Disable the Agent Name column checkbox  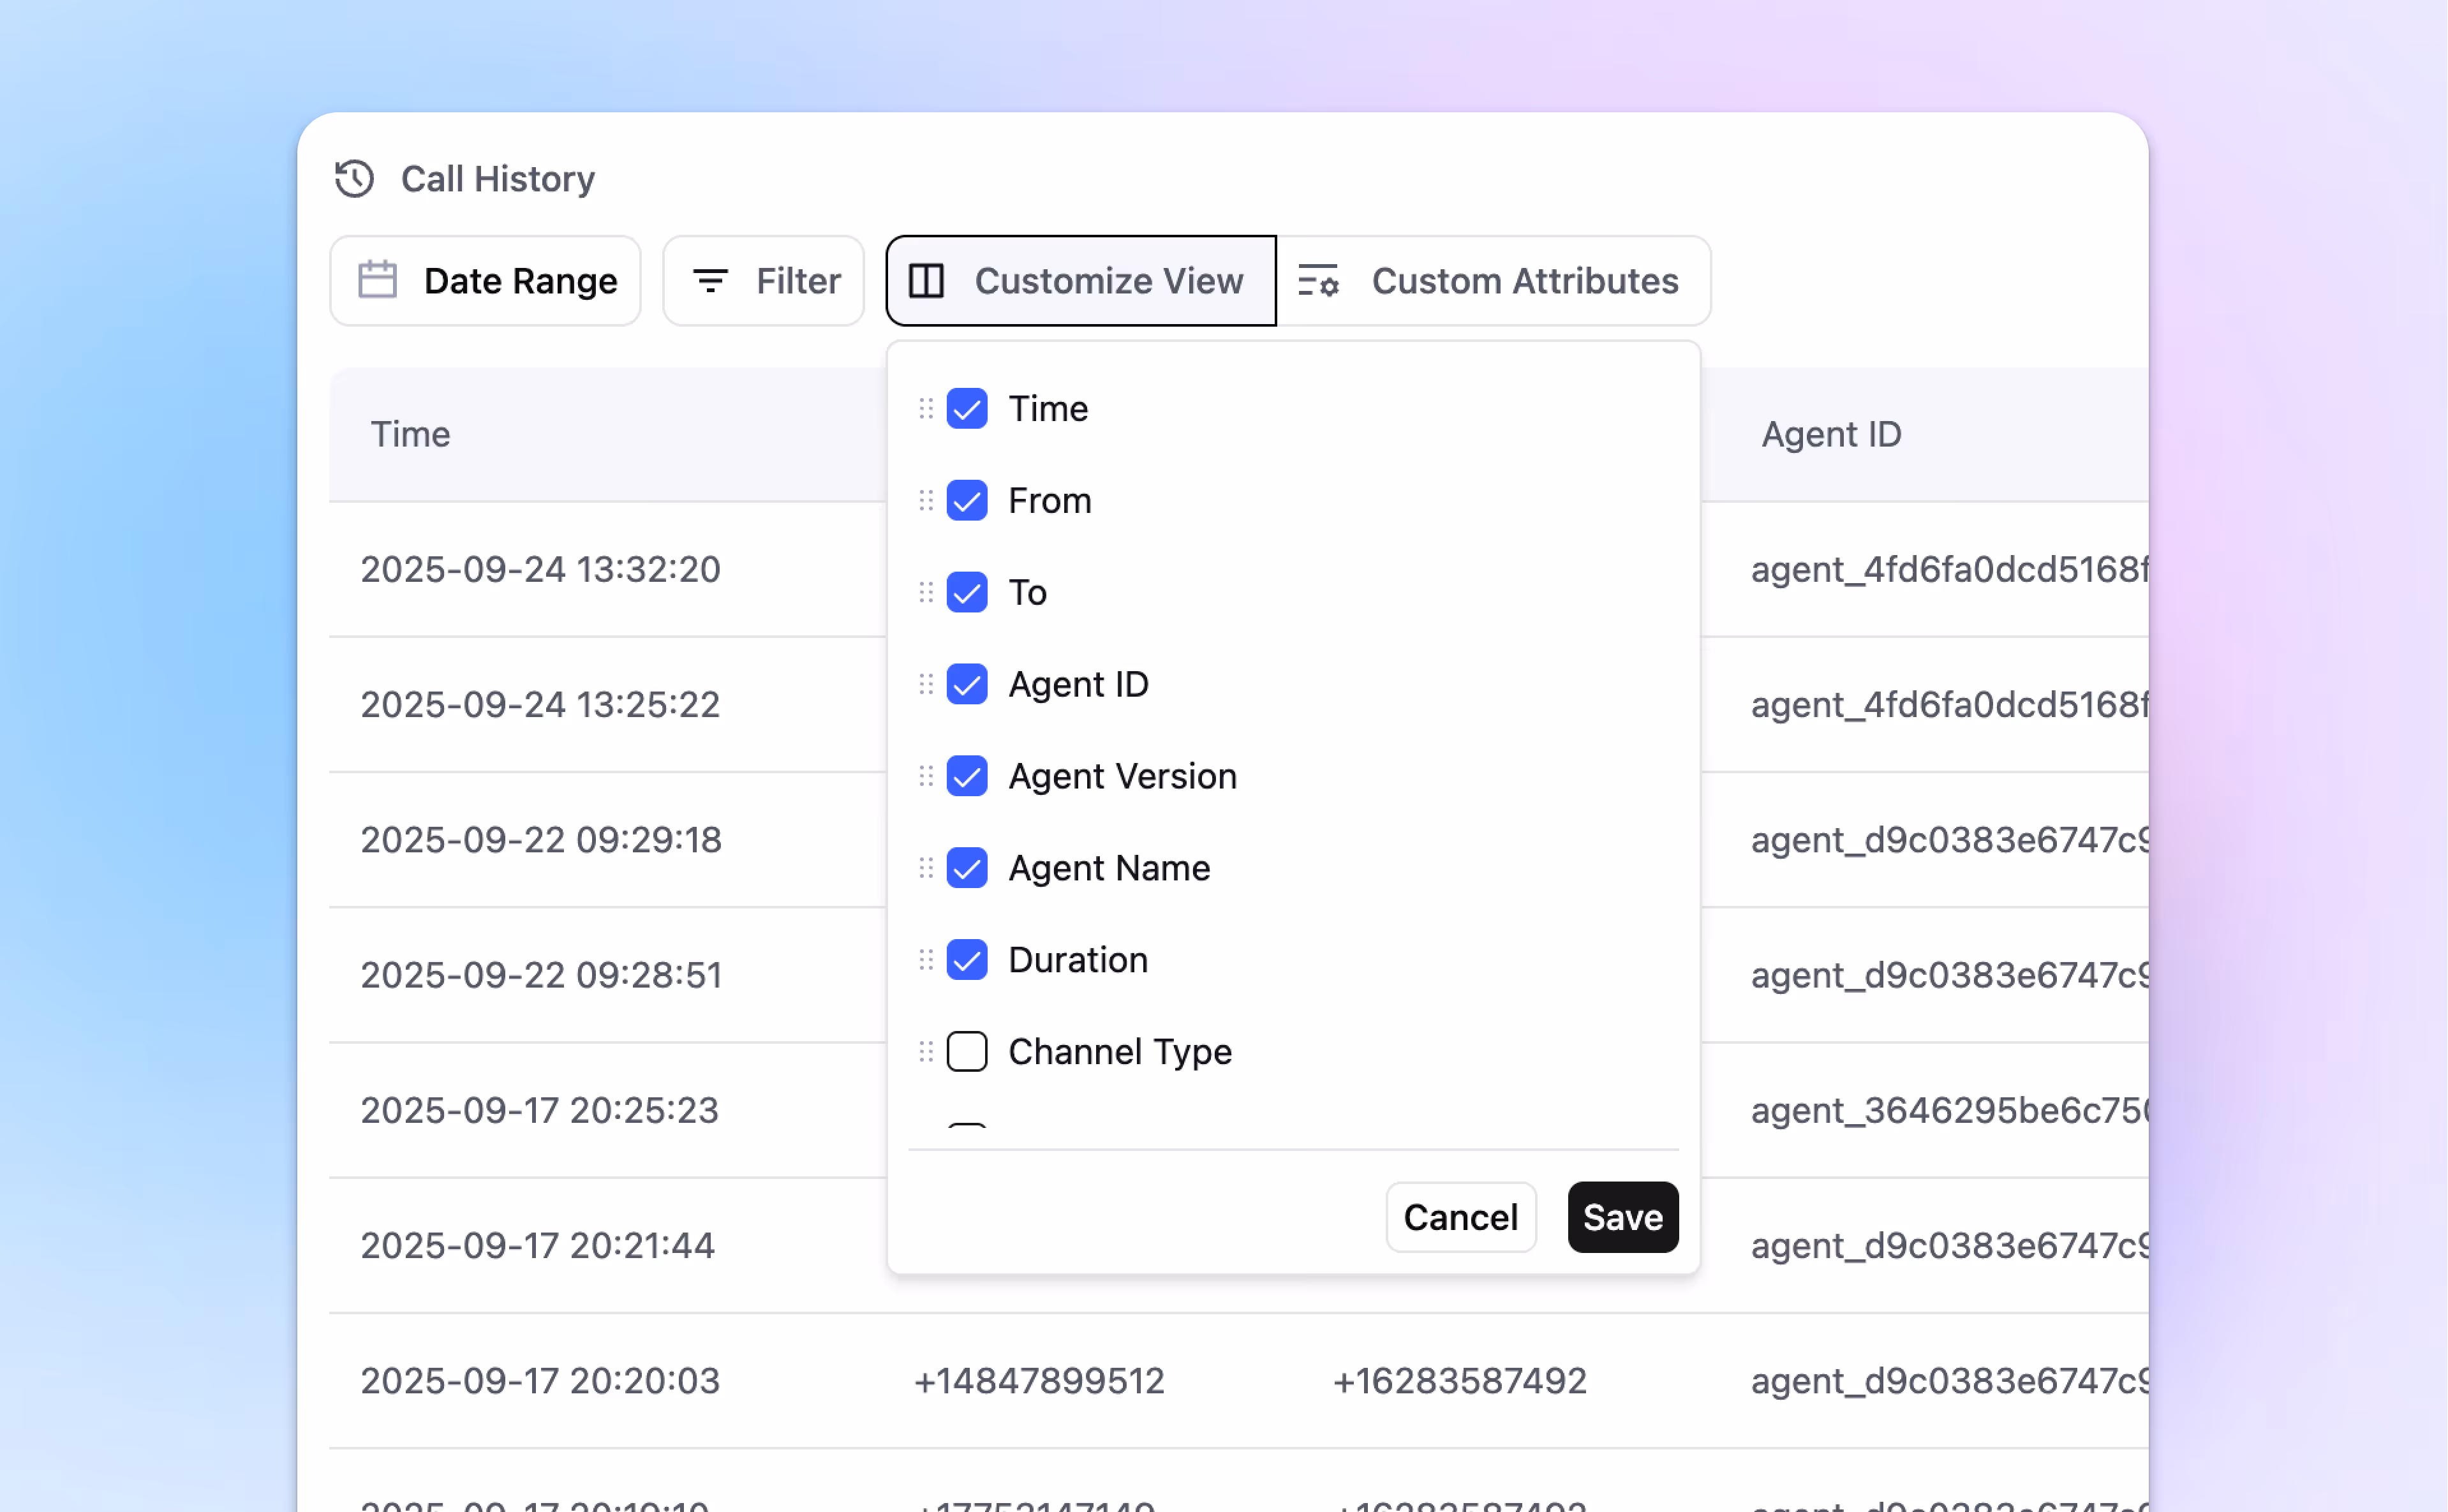pyautogui.click(x=967, y=868)
